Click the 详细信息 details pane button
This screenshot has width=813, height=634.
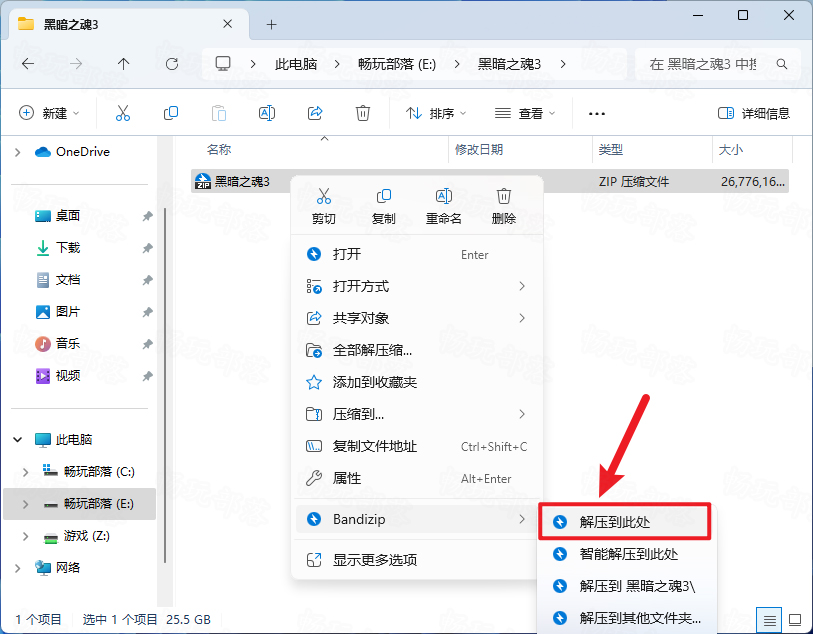(x=753, y=113)
